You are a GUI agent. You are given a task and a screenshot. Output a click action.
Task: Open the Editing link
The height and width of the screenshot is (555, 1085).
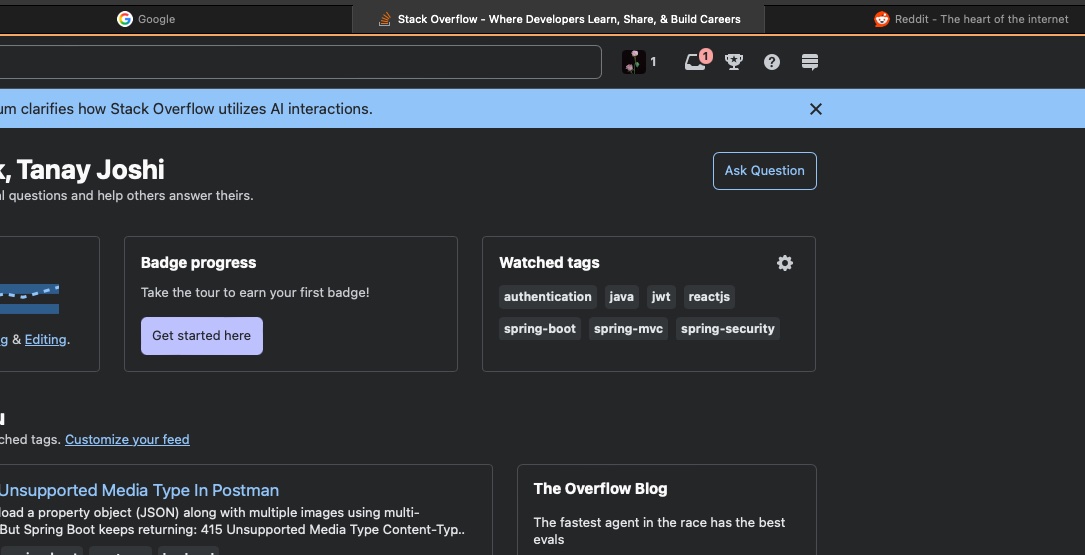46,340
